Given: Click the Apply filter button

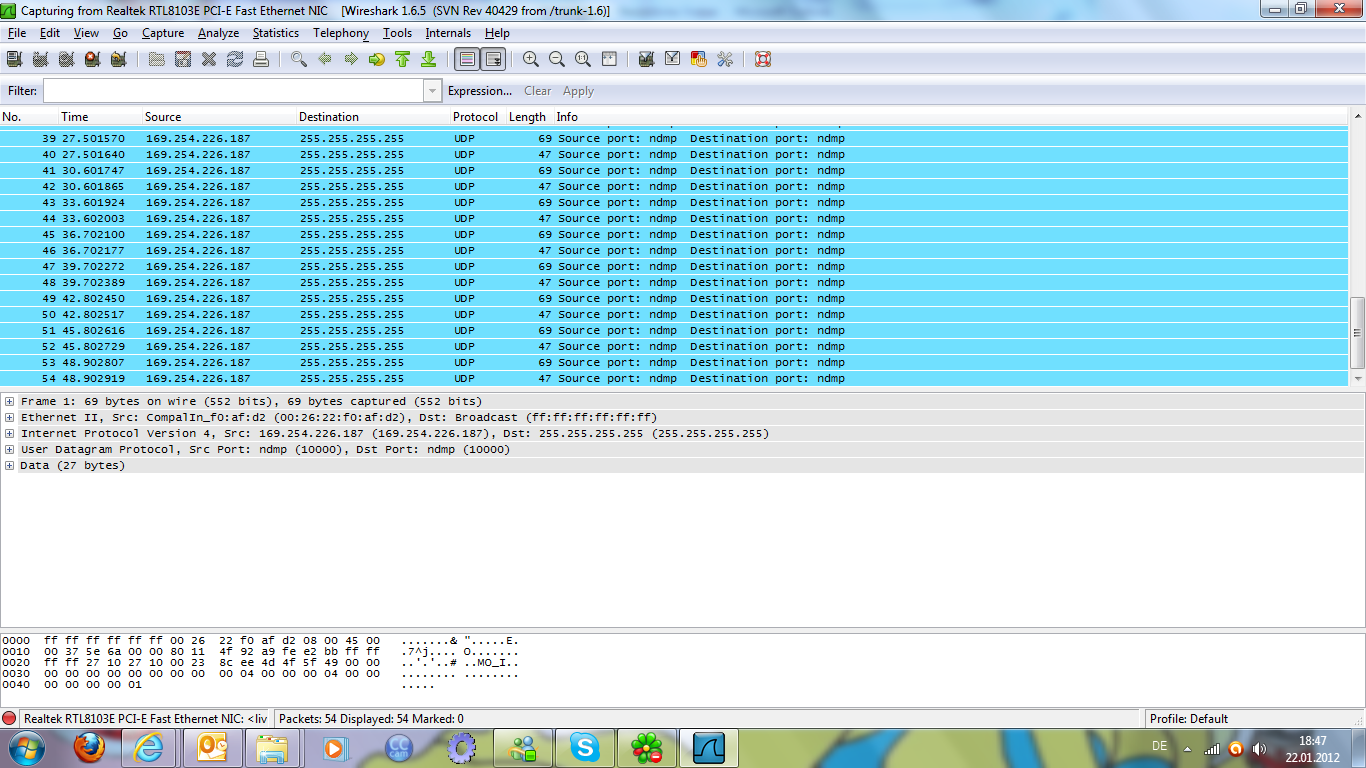Looking at the screenshot, I should coord(578,91).
